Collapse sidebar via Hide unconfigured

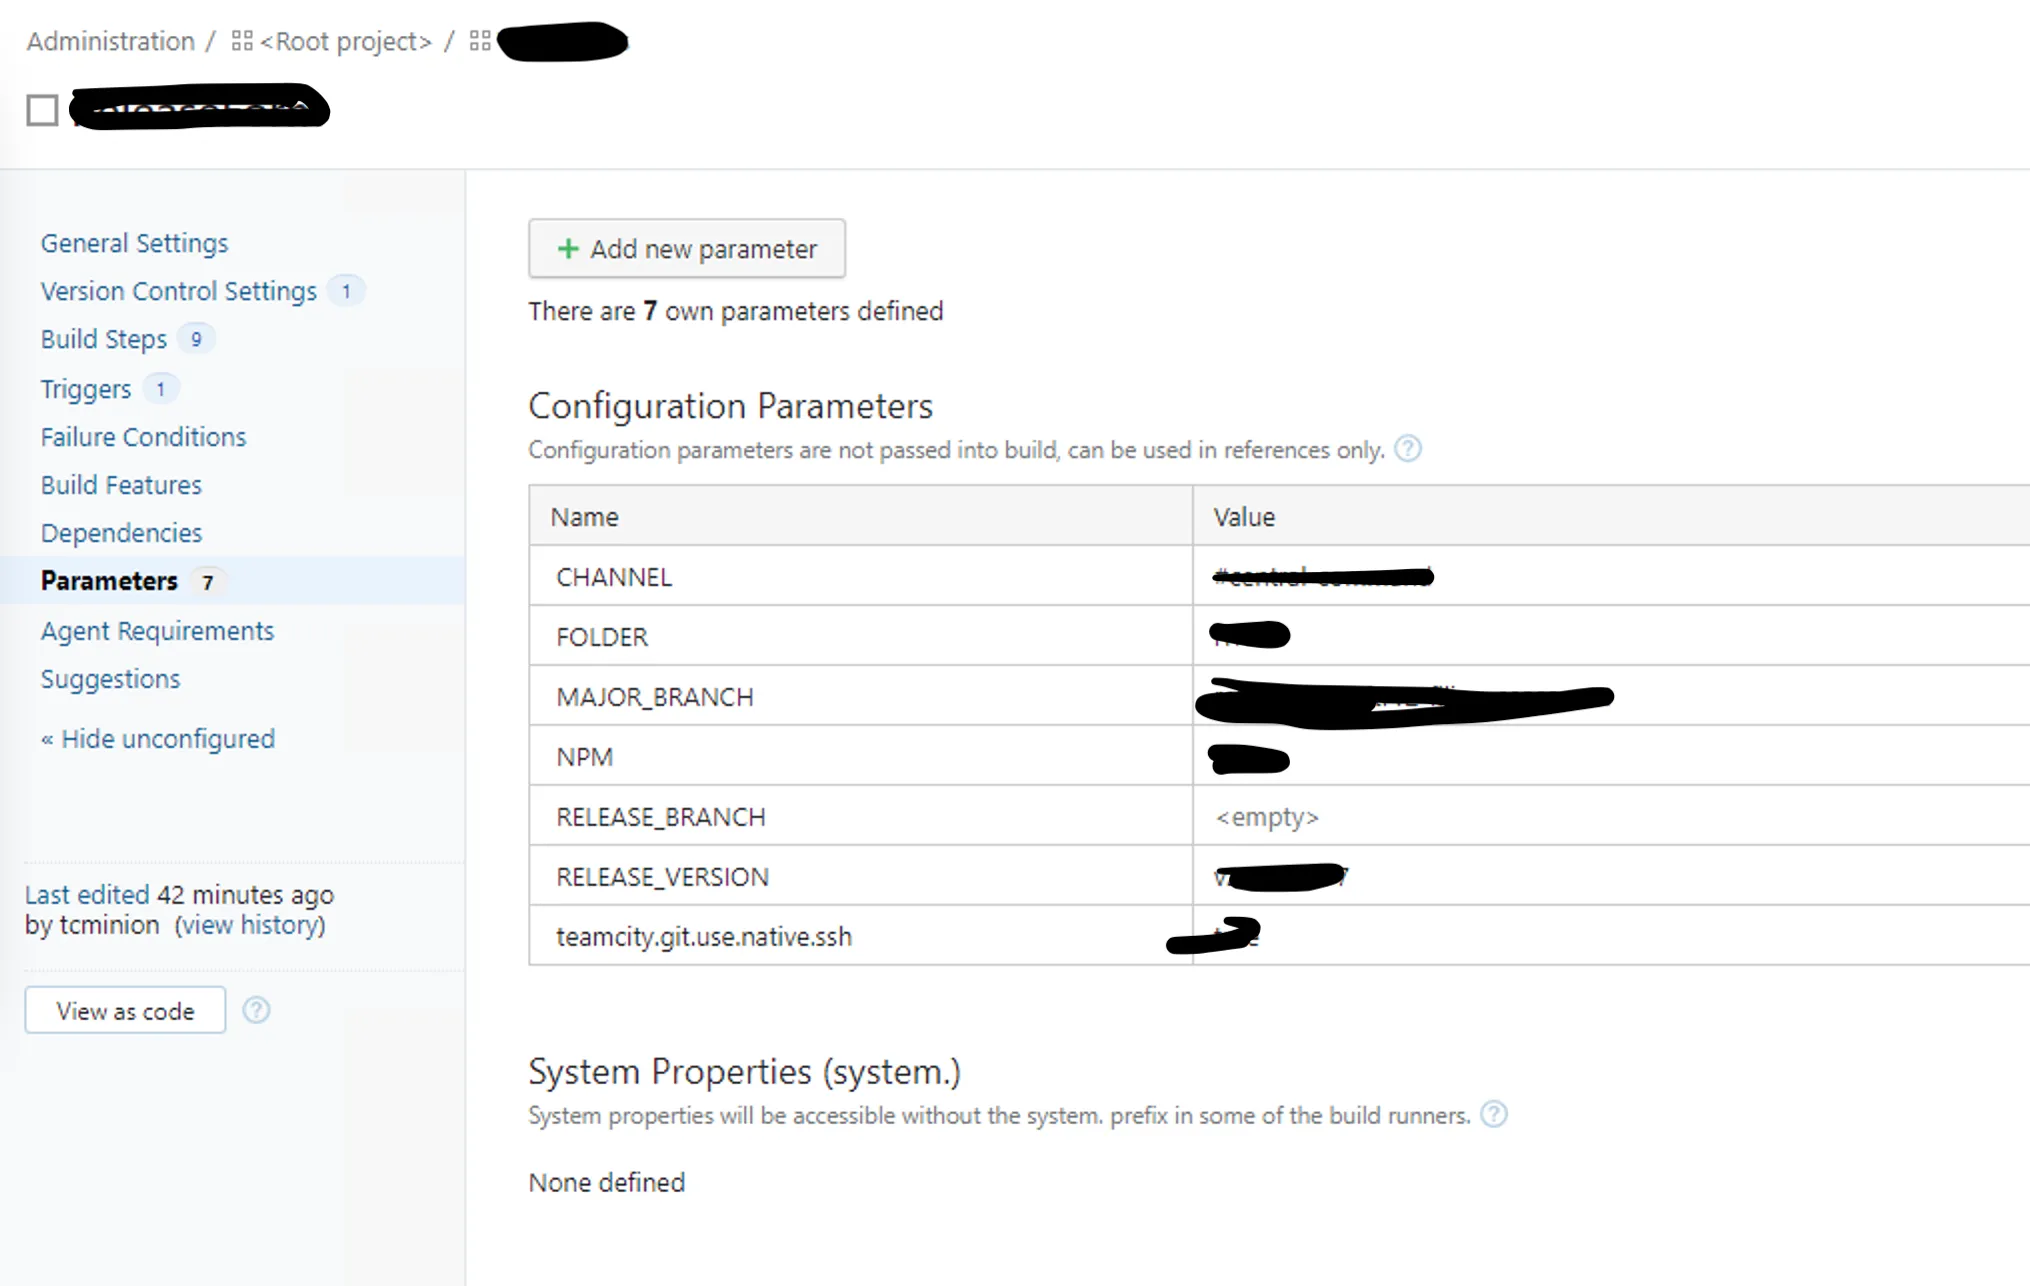click(x=157, y=739)
